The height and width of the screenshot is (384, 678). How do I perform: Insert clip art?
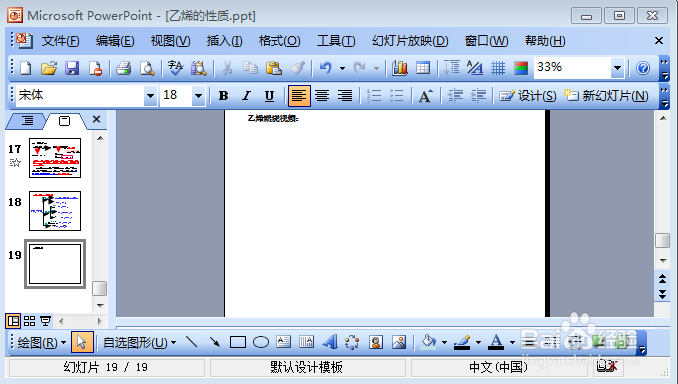[x=376, y=342]
